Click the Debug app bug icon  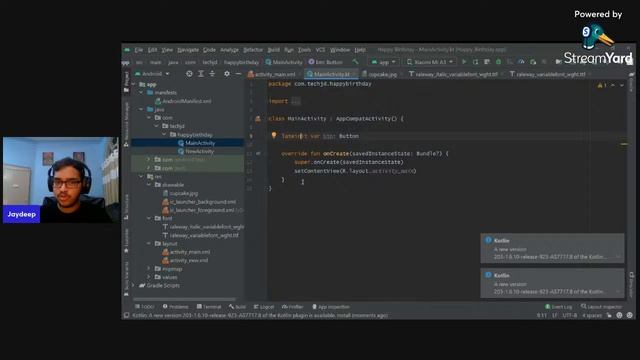tap(498, 62)
